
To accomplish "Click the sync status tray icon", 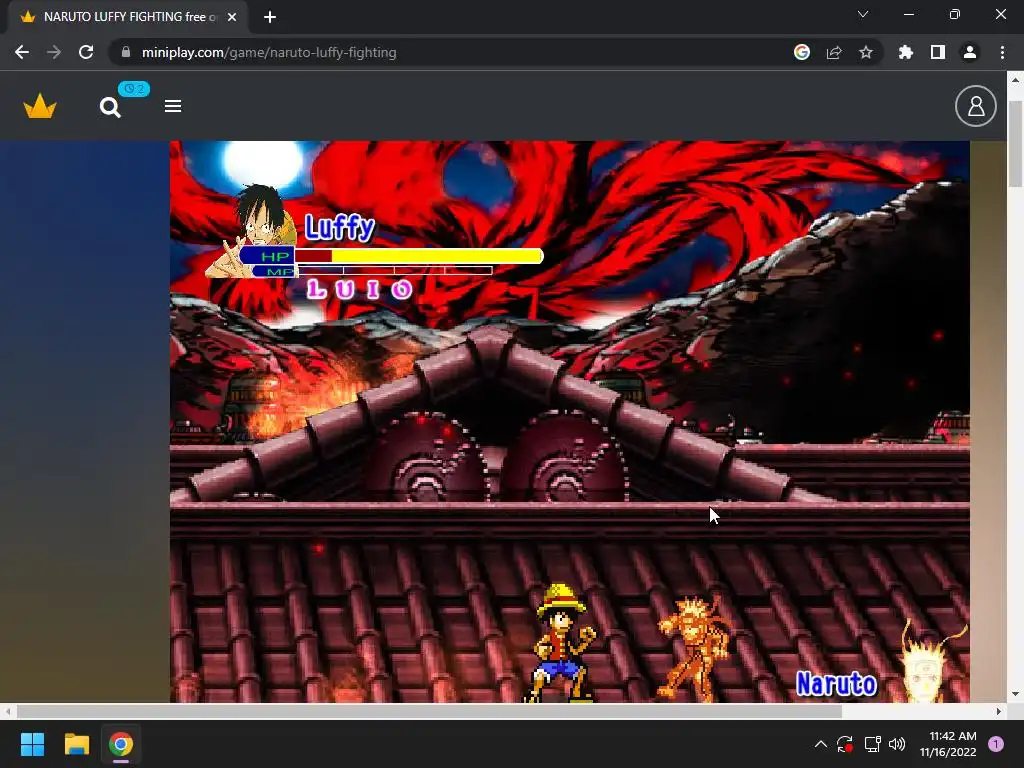I will pyautogui.click(x=844, y=744).
